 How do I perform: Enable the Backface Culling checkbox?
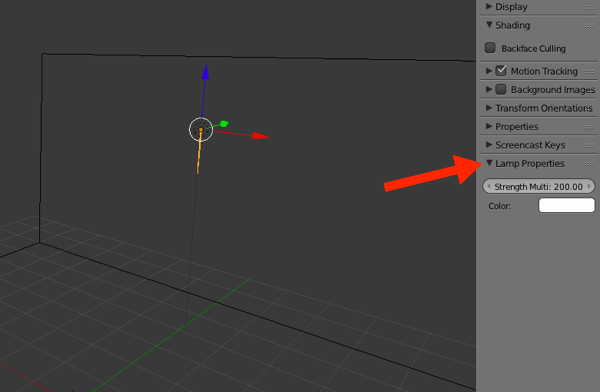coord(490,47)
